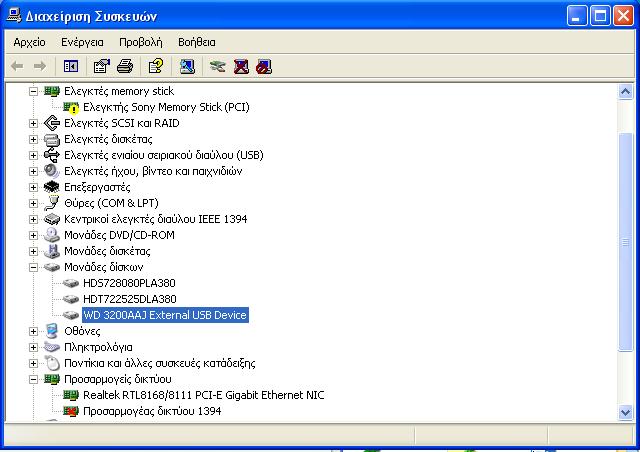The image size is (640, 452).
Task: Select WD 3200AAJ External USB Device
Action: [165, 315]
